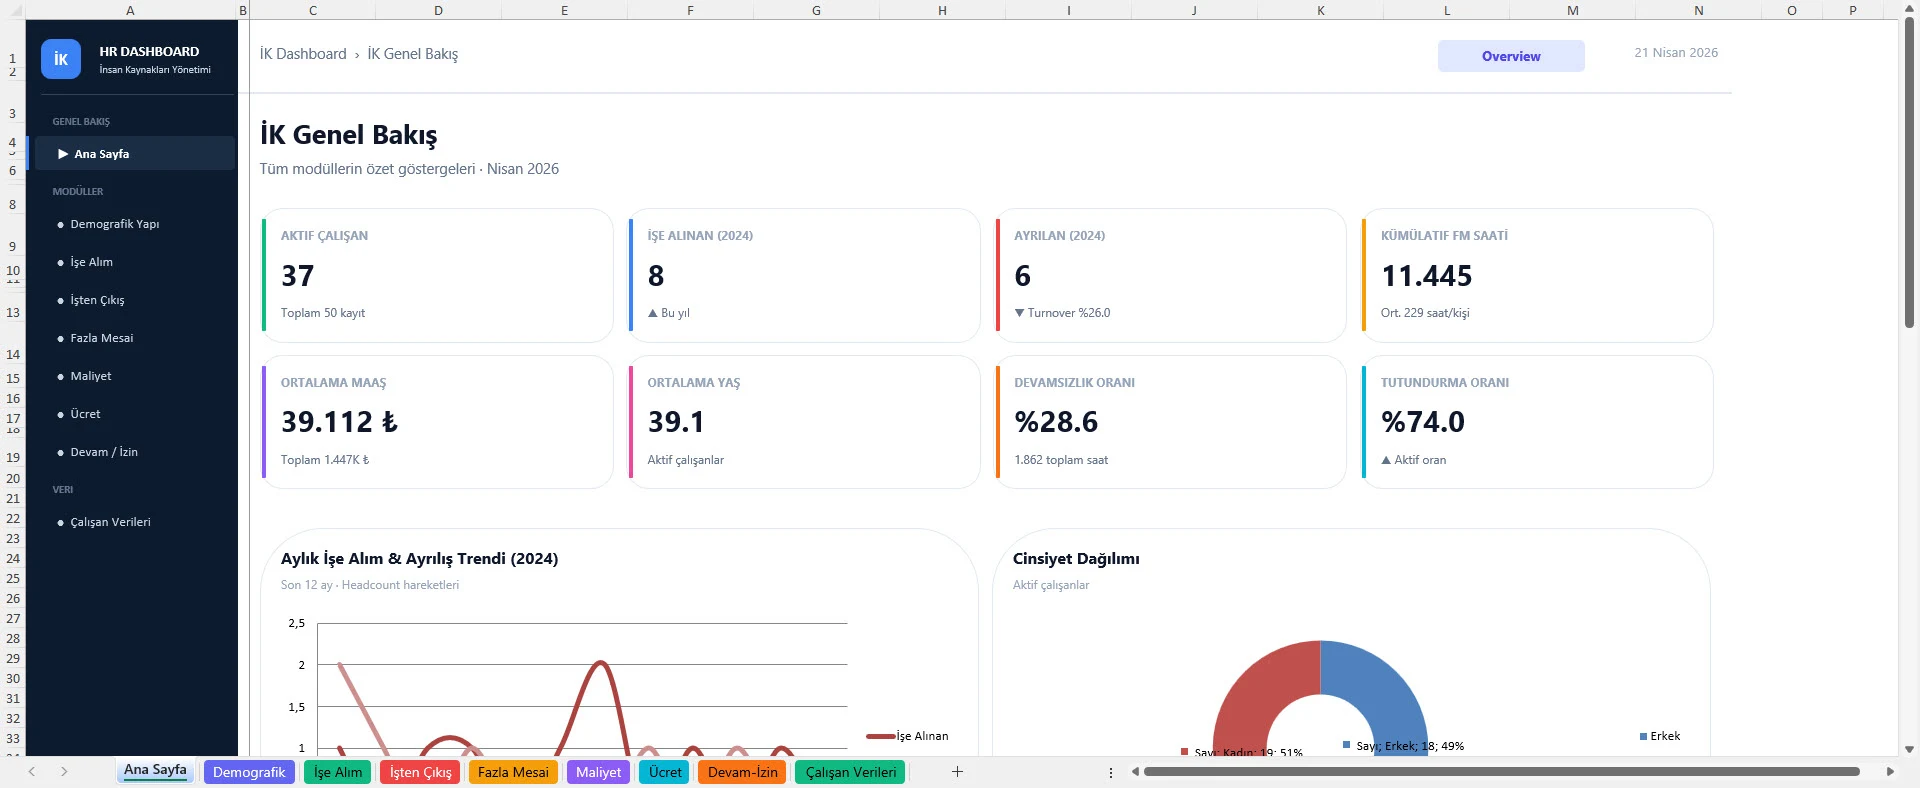Go to Fazla Mesai in the sidebar
This screenshot has height=788, width=1920.
(x=101, y=338)
